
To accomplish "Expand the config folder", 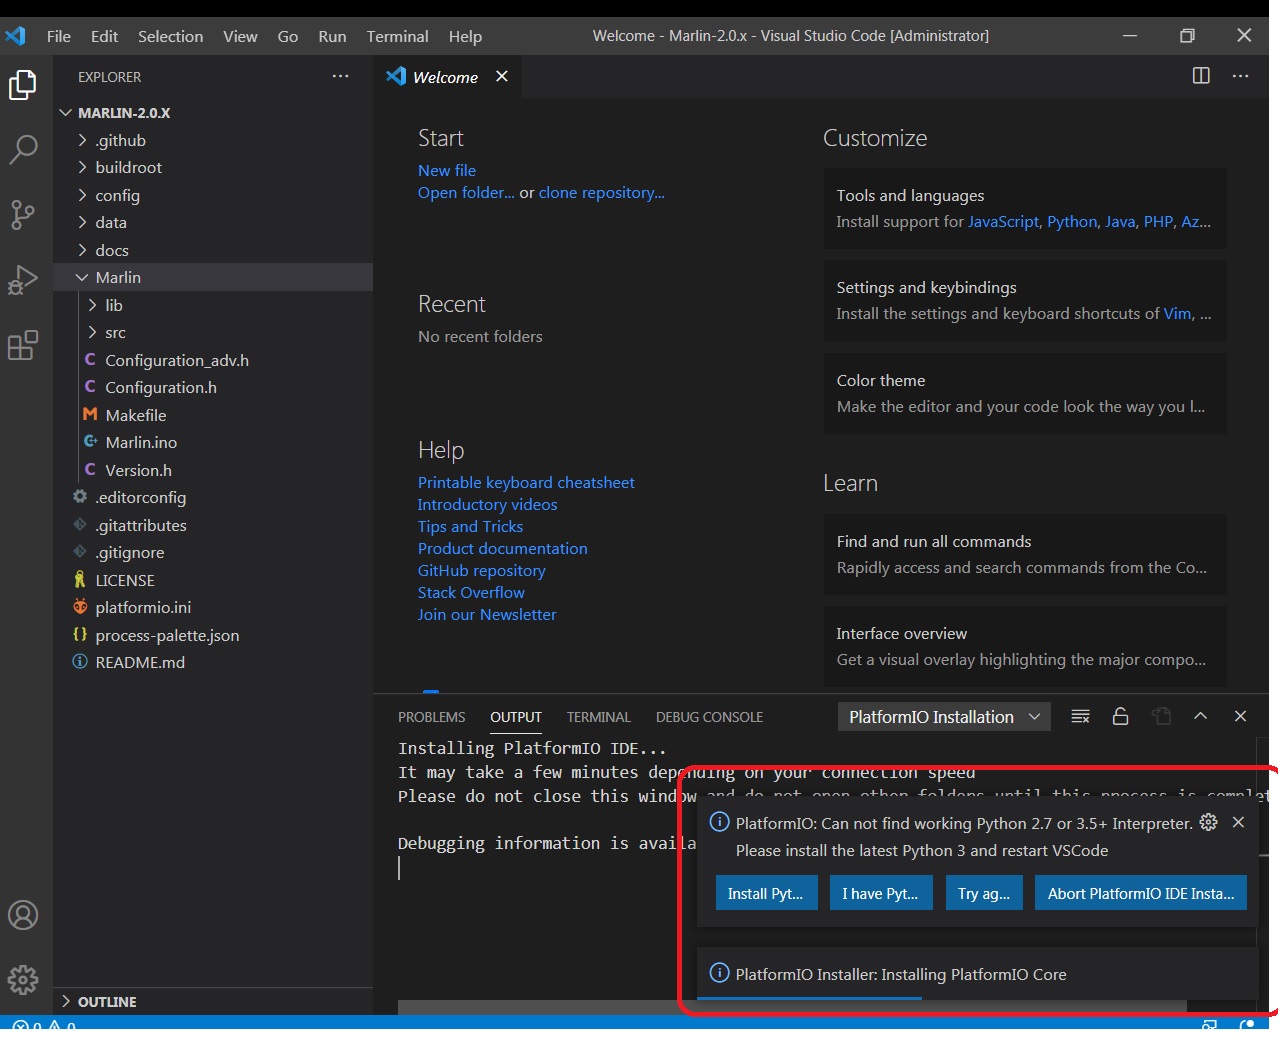I will (x=117, y=195).
